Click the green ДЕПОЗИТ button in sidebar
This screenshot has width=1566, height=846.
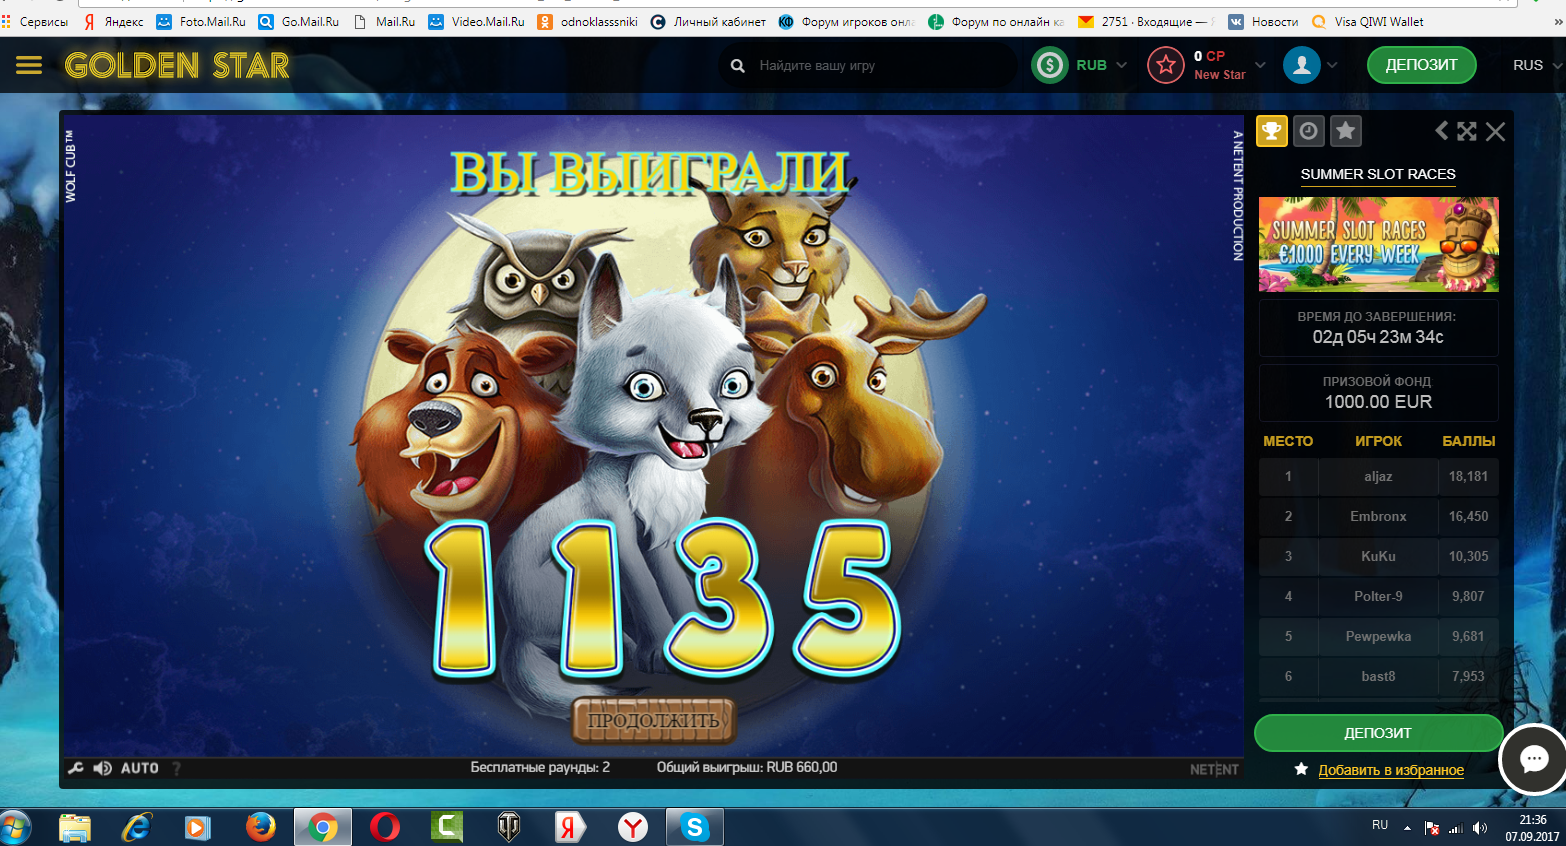[1377, 732]
